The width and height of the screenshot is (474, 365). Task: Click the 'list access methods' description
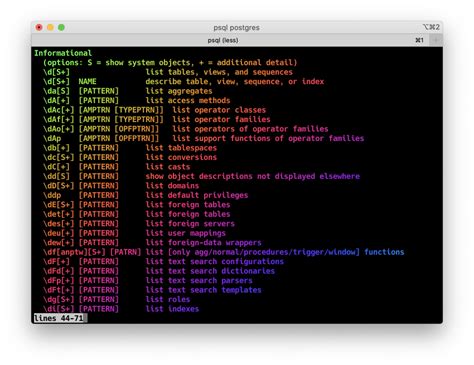pyautogui.click(x=188, y=100)
